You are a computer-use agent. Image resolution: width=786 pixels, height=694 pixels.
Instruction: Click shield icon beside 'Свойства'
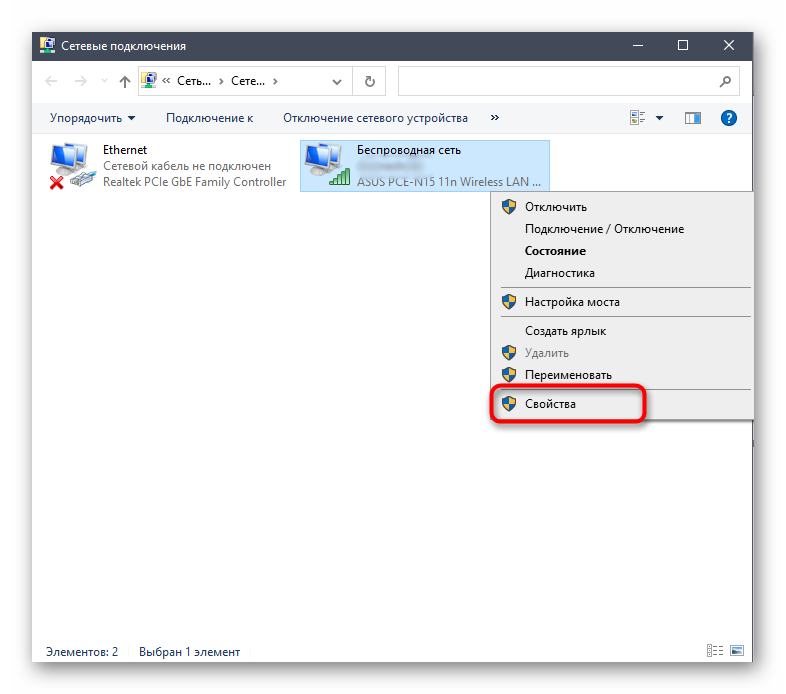(x=509, y=404)
